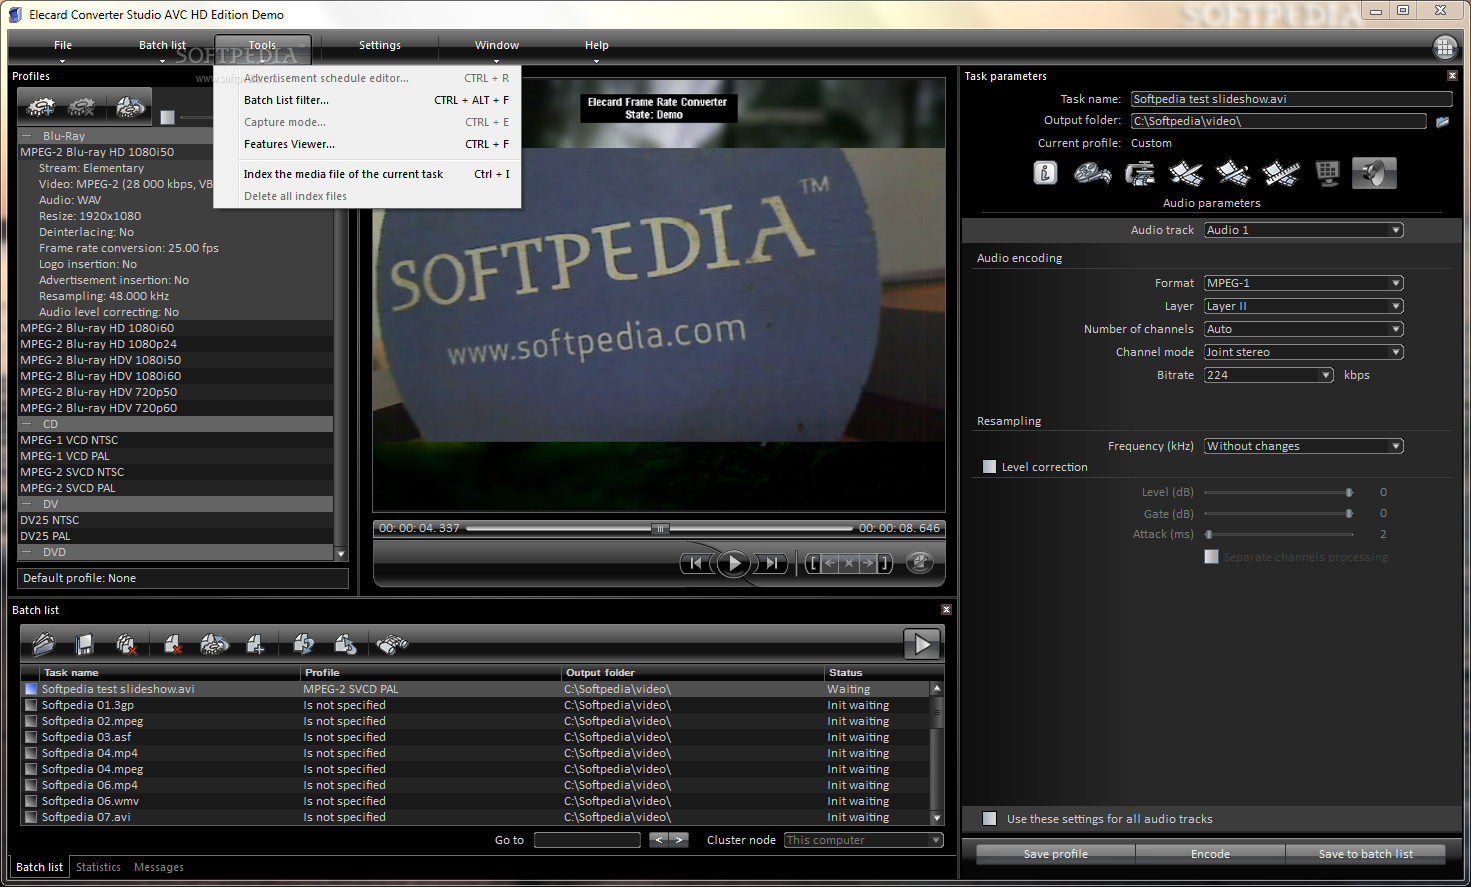The image size is (1471, 887).
Task: Skip to next frame in preview player
Action: point(772,563)
